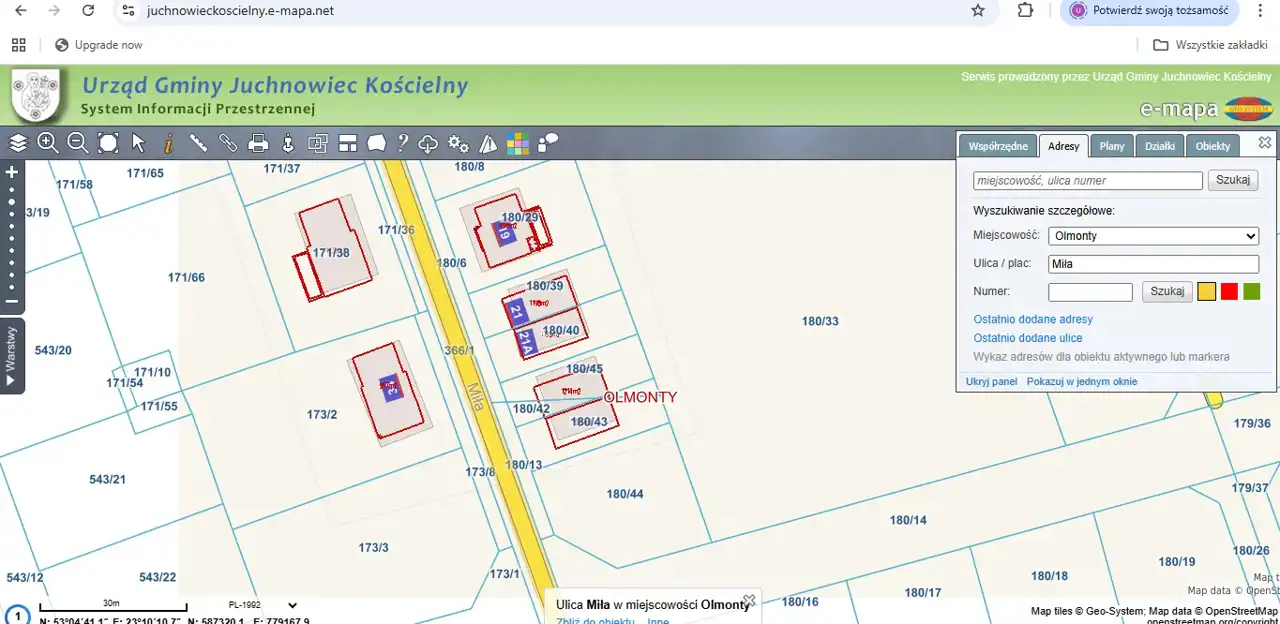Screen dimensions: 1280x624
Task: Open the gears settings icon
Action: point(458,143)
